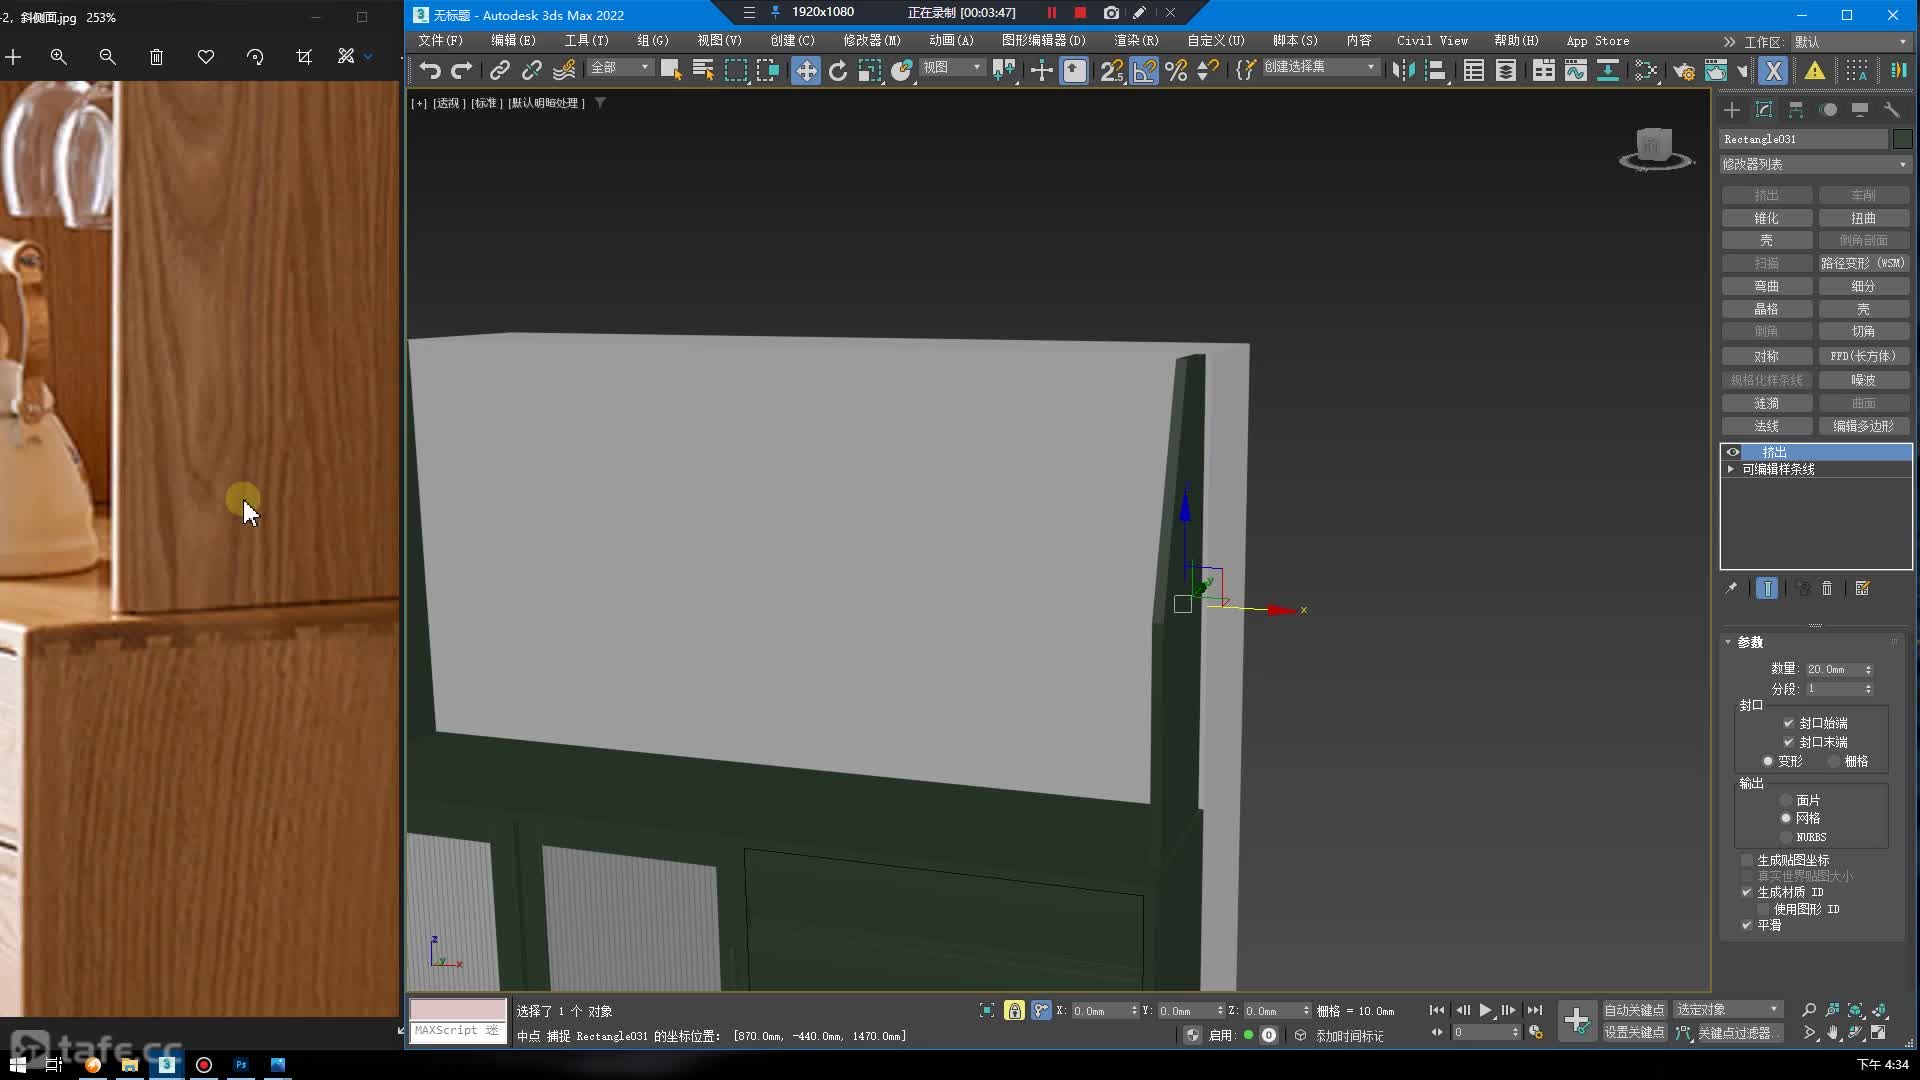
Task: Open the 文件(F) menu
Action: tap(440, 41)
